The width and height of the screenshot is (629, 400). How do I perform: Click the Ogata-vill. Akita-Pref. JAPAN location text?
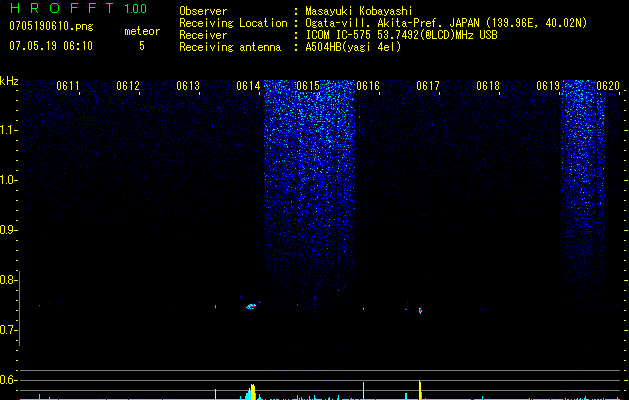pos(446,23)
